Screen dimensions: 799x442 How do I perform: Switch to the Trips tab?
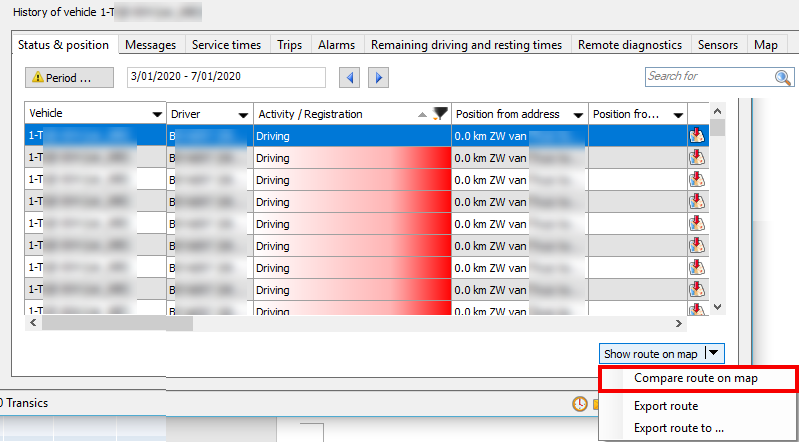click(x=289, y=45)
